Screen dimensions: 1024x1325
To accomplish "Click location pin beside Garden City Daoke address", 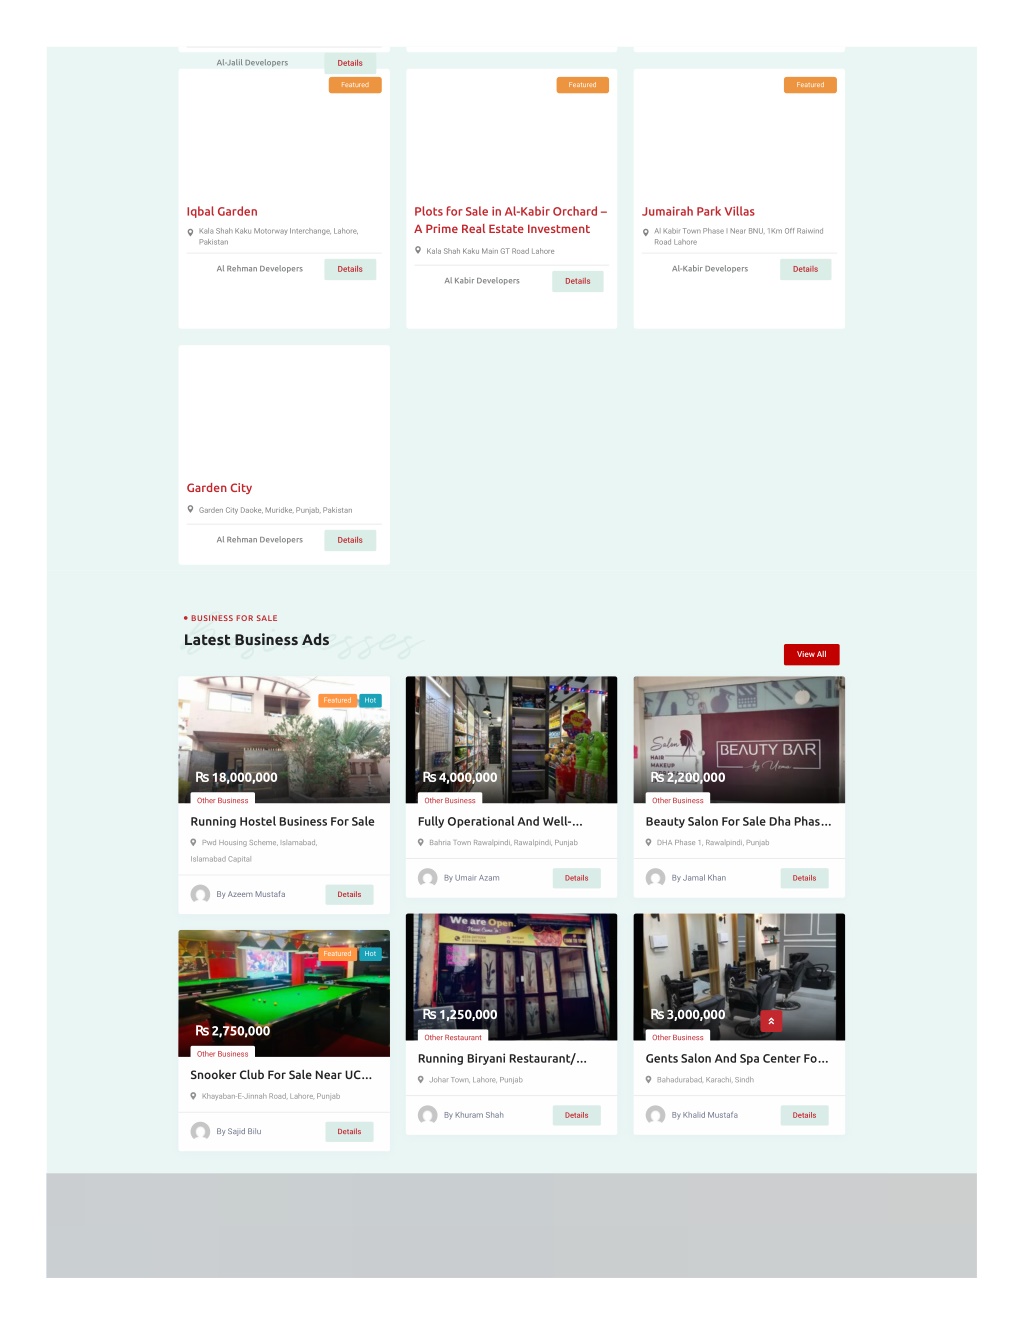I will [x=190, y=509].
